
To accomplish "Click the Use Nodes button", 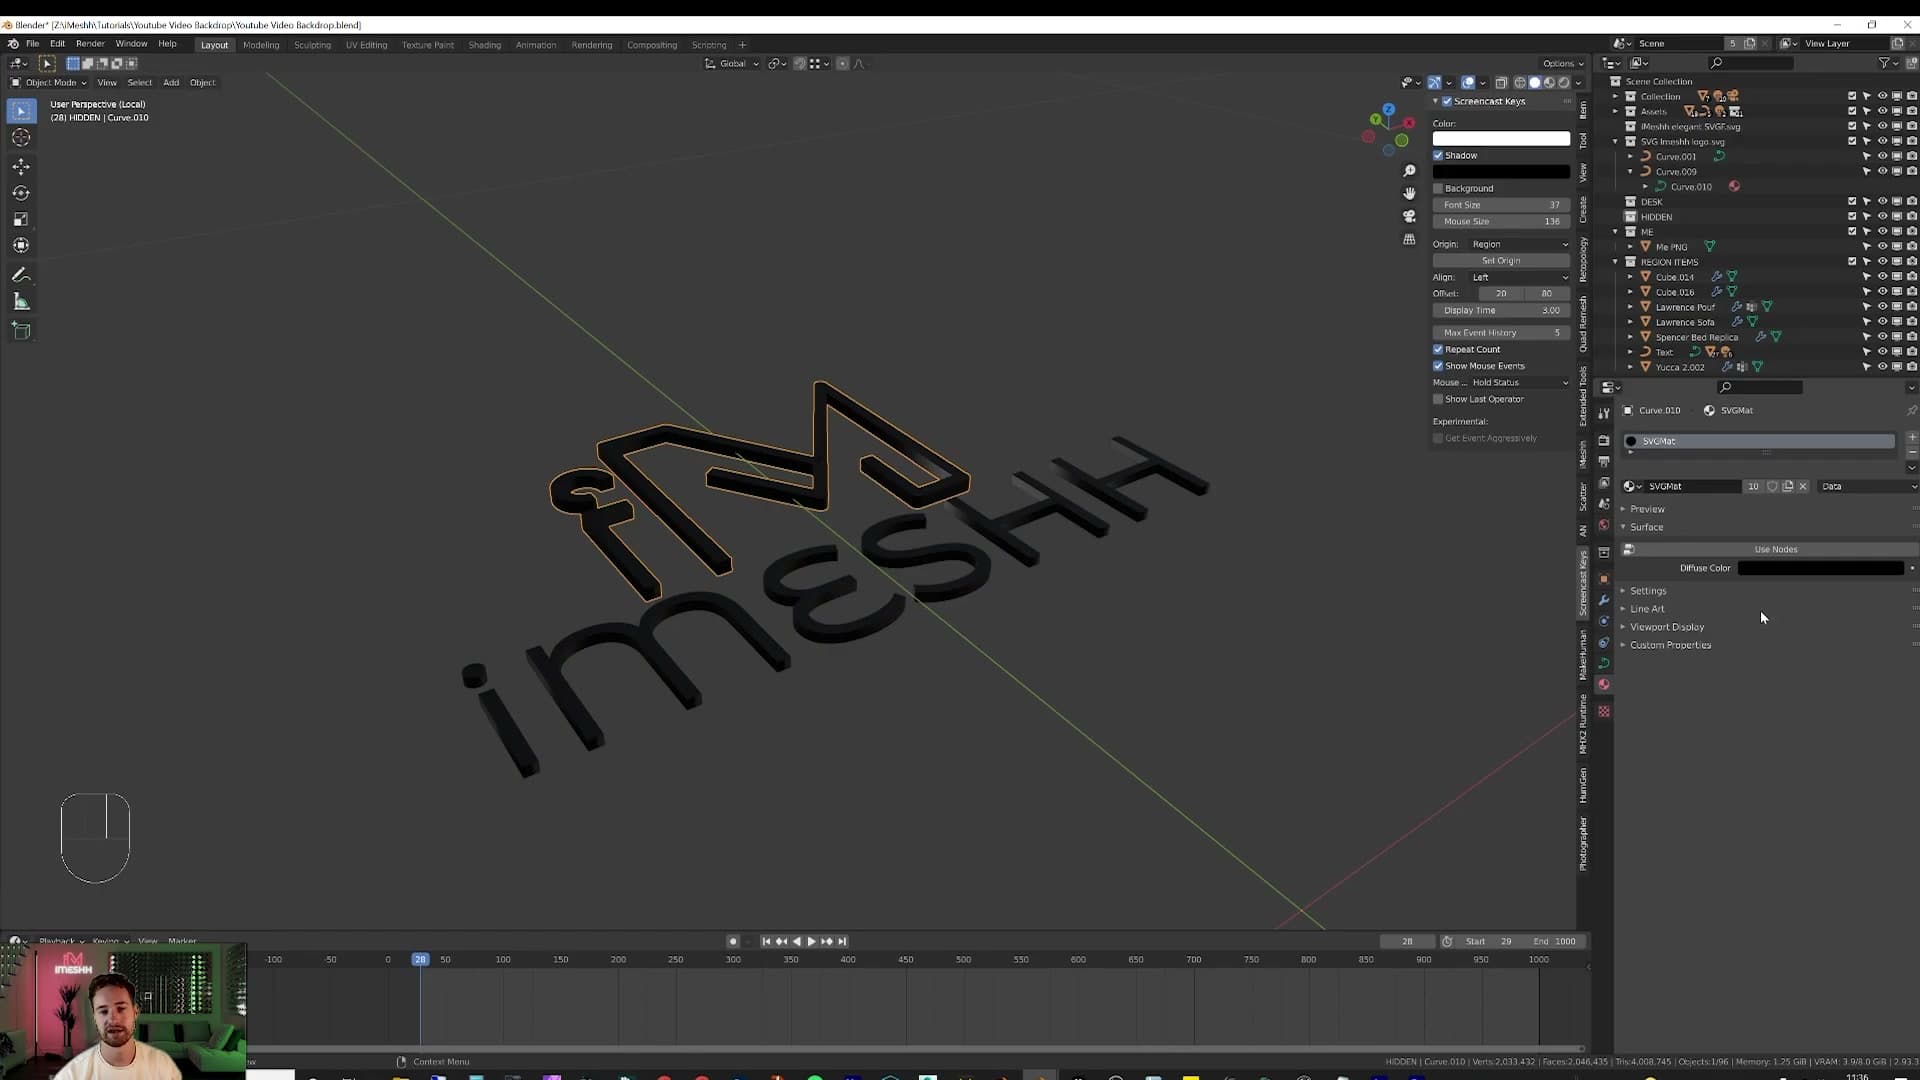I will 1775,549.
